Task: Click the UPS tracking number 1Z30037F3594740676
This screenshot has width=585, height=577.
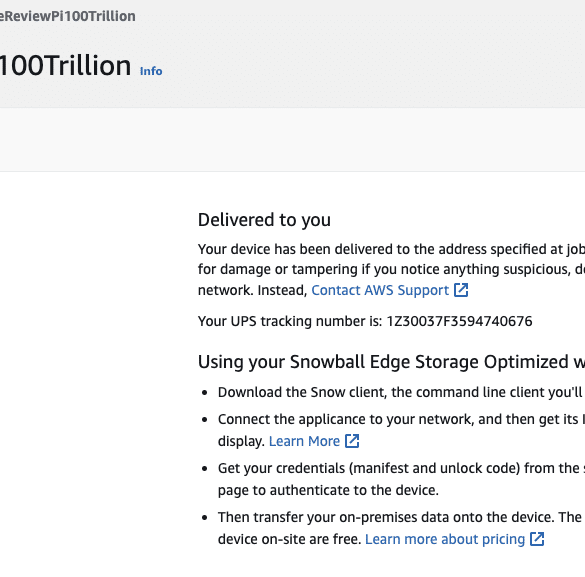Action: point(459,321)
